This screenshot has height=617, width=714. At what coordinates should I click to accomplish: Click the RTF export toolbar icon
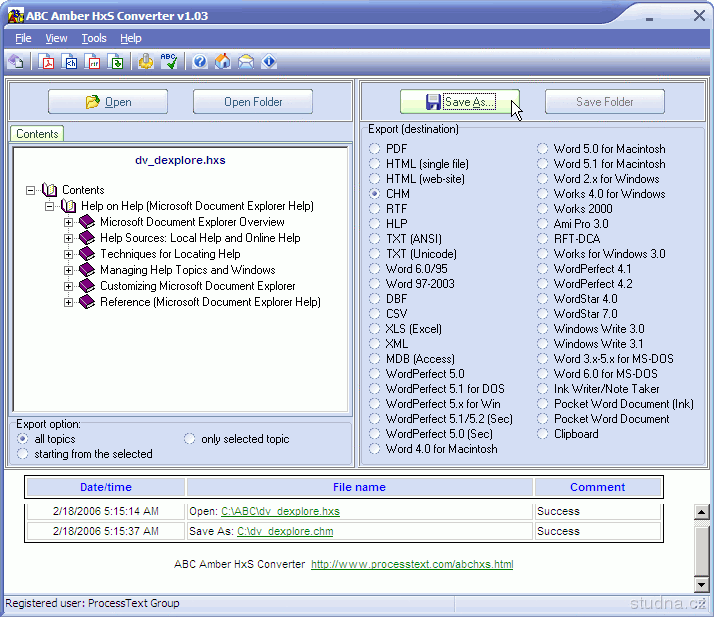click(x=94, y=62)
